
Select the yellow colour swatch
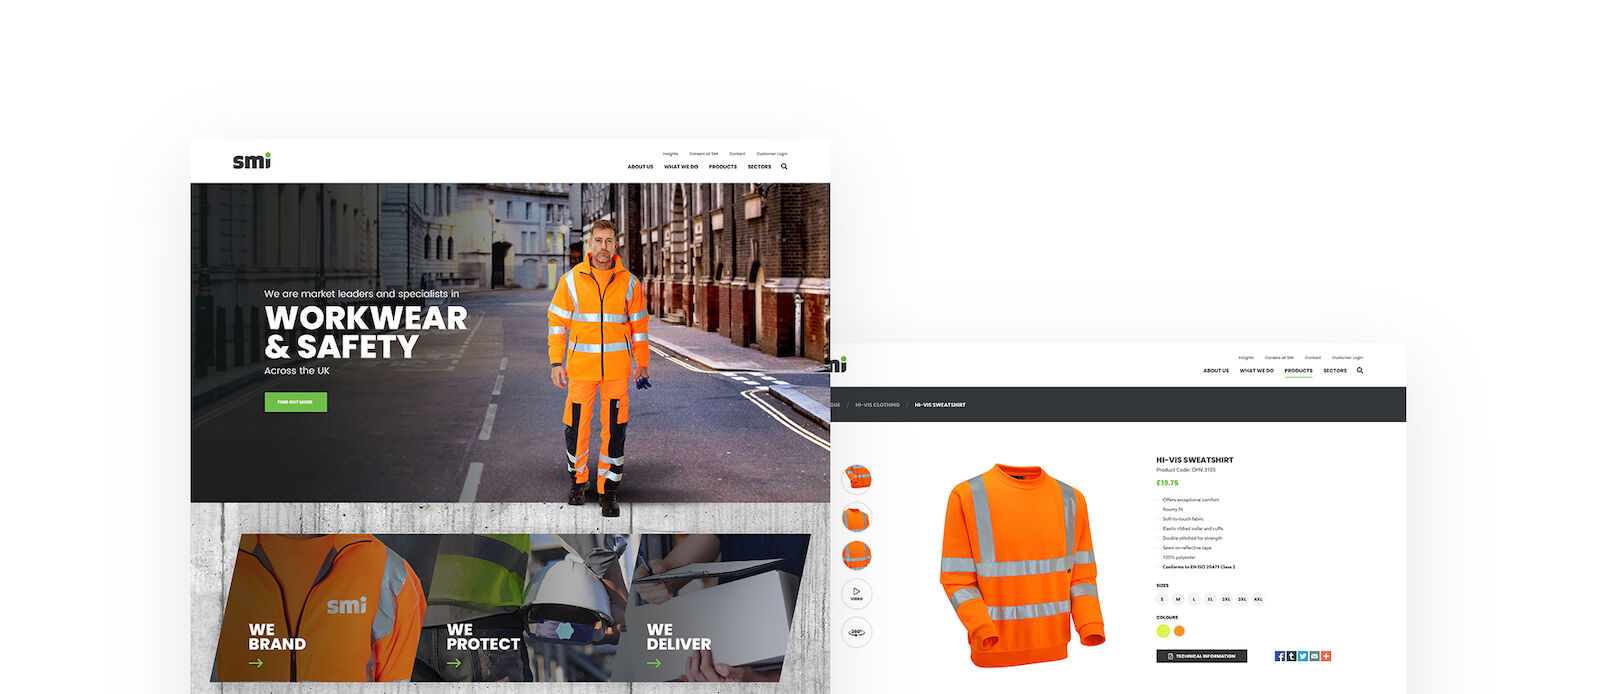[1163, 631]
